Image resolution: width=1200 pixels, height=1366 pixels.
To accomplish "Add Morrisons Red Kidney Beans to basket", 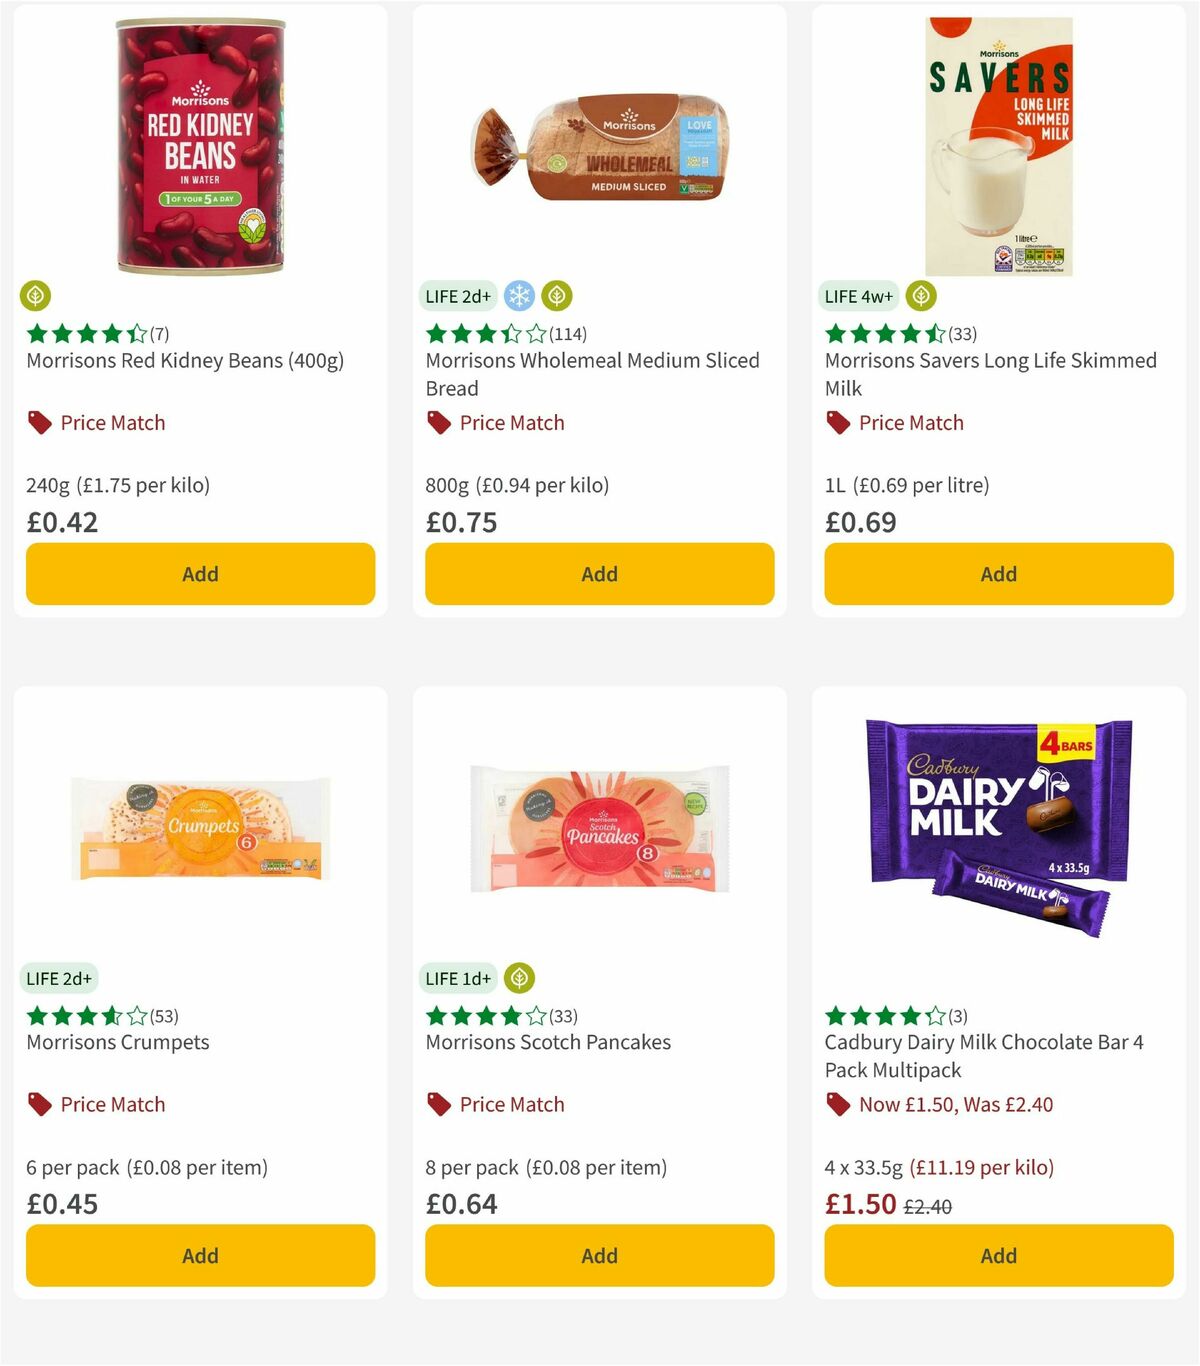I will click(200, 574).
